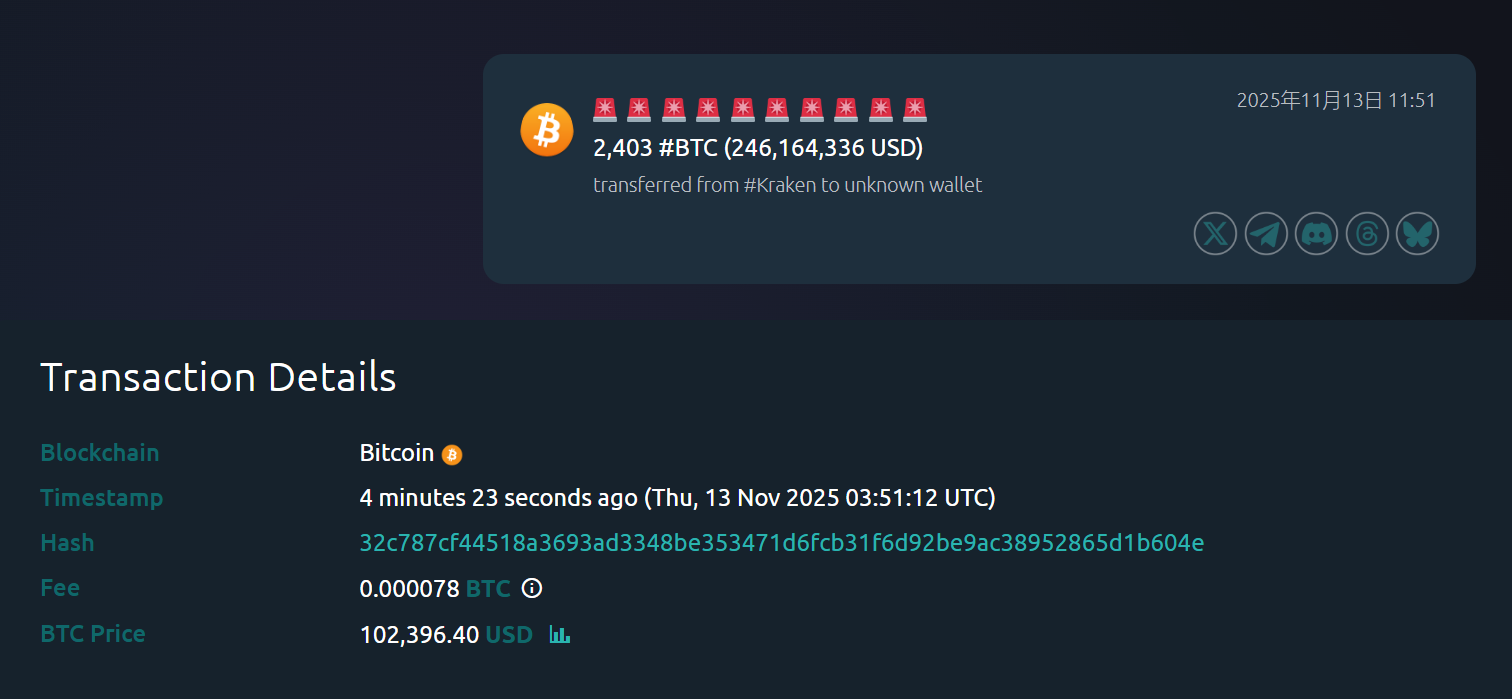This screenshot has width=1512, height=699.
Task: Share the alert on Bluesky
Action: pyautogui.click(x=1417, y=234)
